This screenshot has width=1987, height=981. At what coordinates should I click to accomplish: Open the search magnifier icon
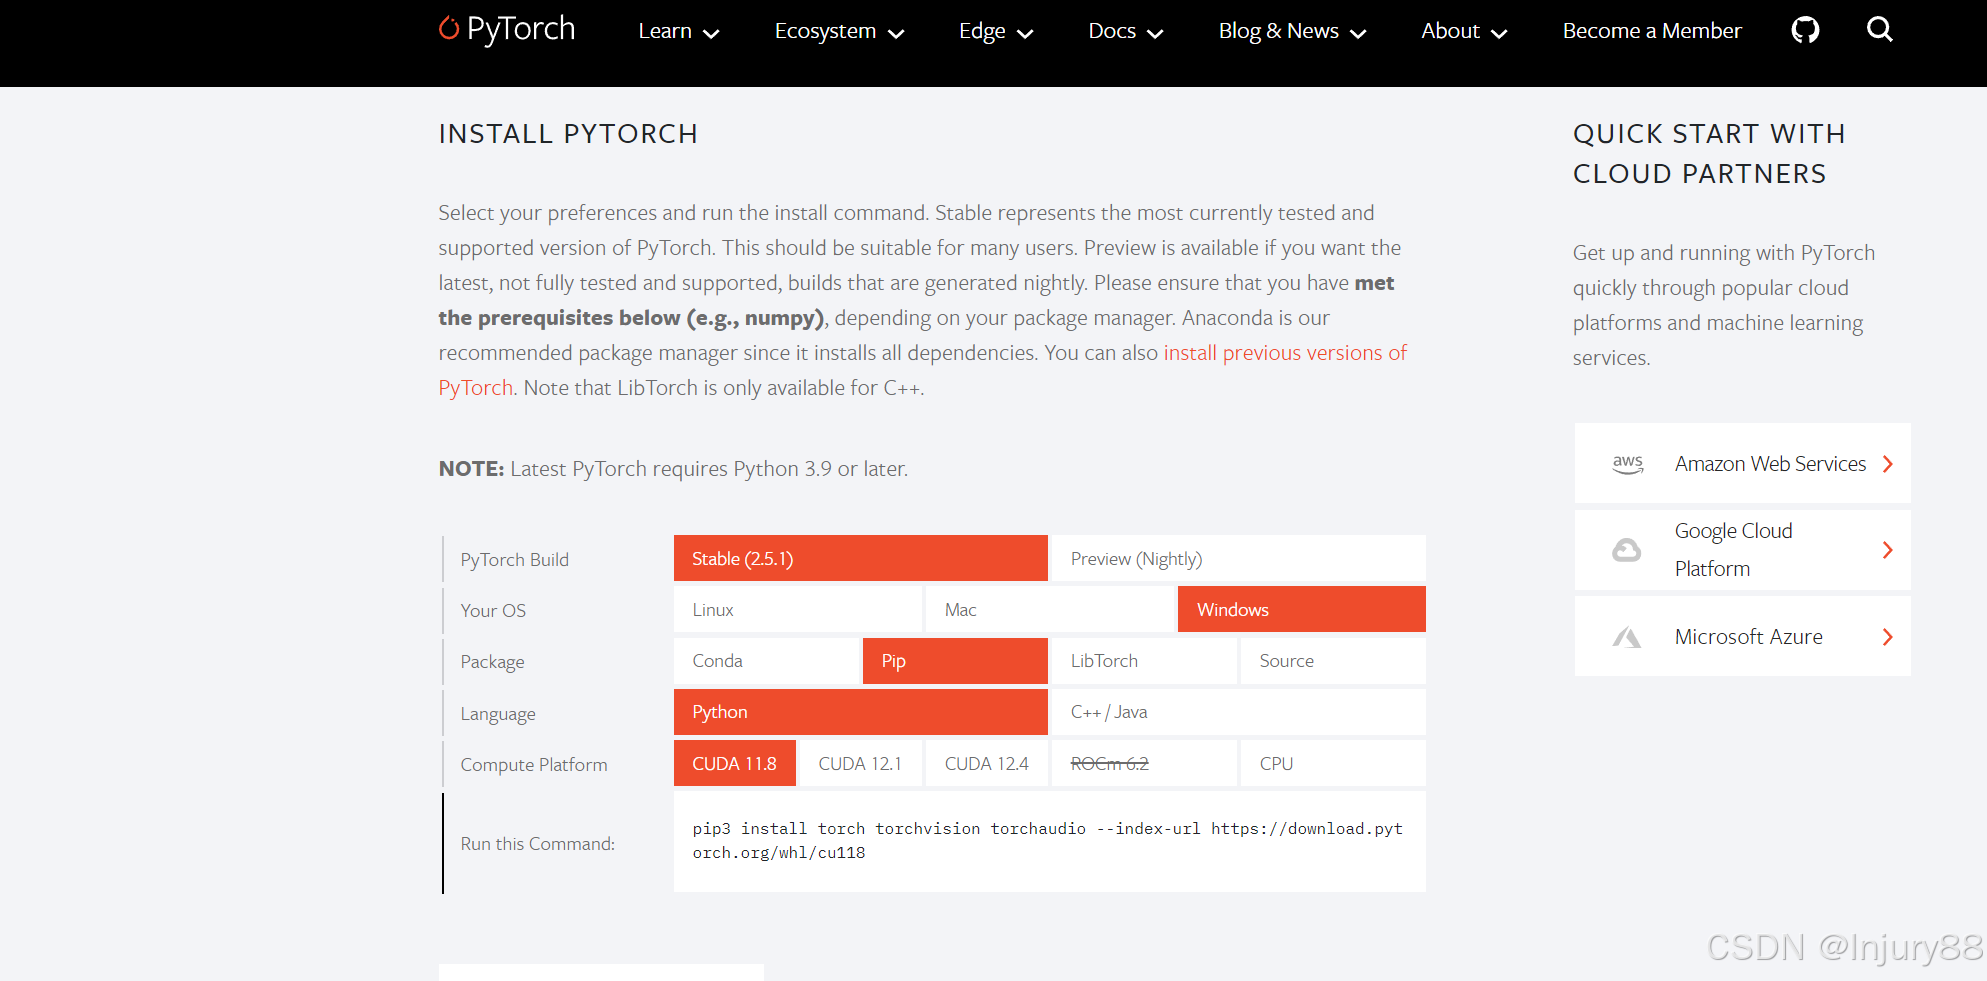[x=1880, y=30]
